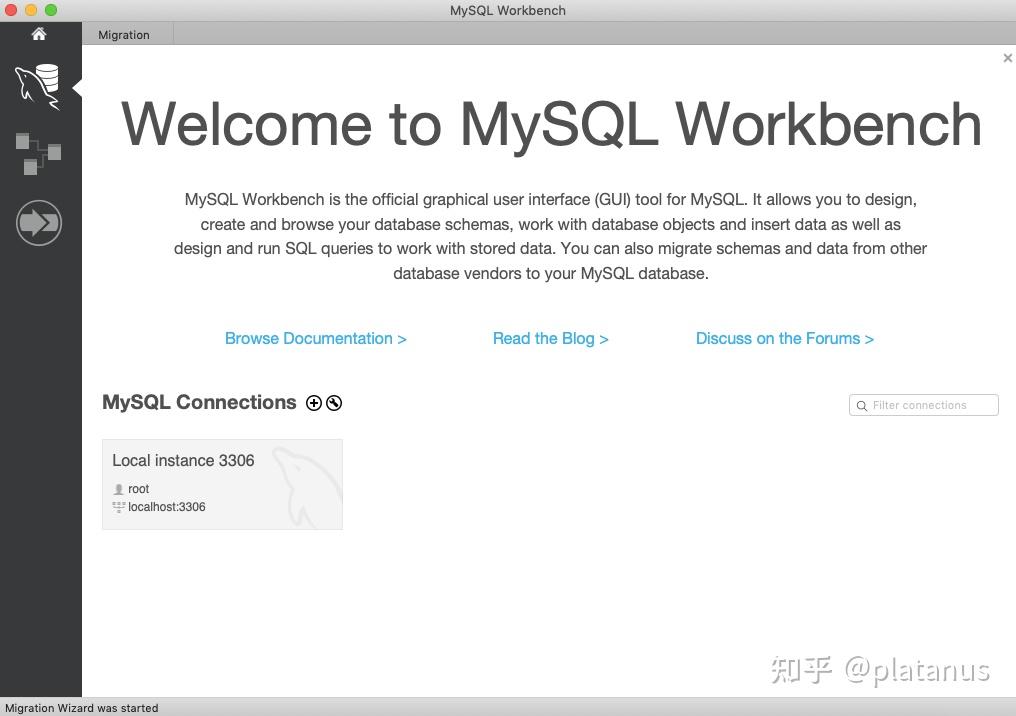The height and width of the screenshot is (716, 1016).
Task: Open the models view from the sidebar
Action: 39,152
